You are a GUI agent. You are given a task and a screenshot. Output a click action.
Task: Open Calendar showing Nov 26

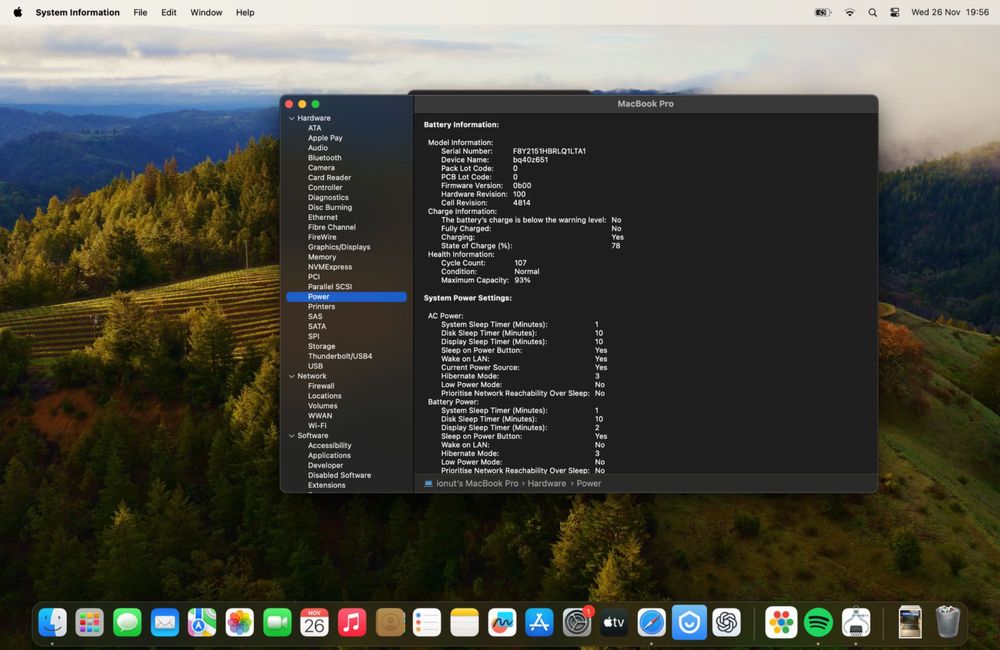click(x=314, y=622)
